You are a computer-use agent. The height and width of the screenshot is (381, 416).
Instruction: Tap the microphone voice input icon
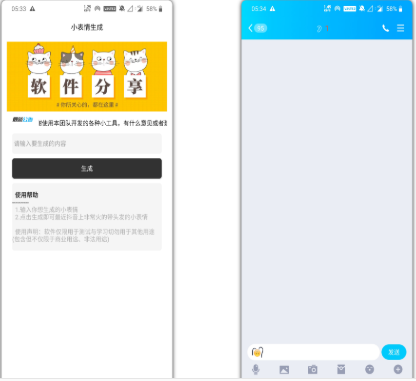coord(256,369)
